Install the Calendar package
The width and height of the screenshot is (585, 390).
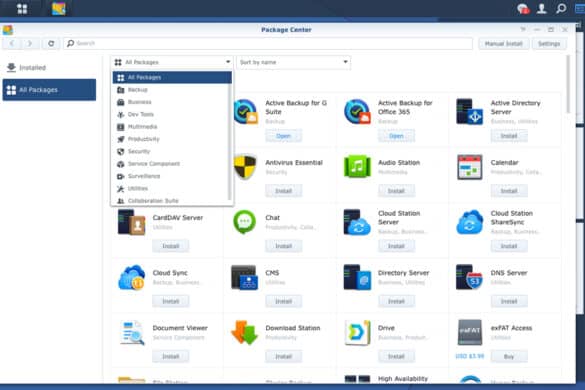(509, 191)
